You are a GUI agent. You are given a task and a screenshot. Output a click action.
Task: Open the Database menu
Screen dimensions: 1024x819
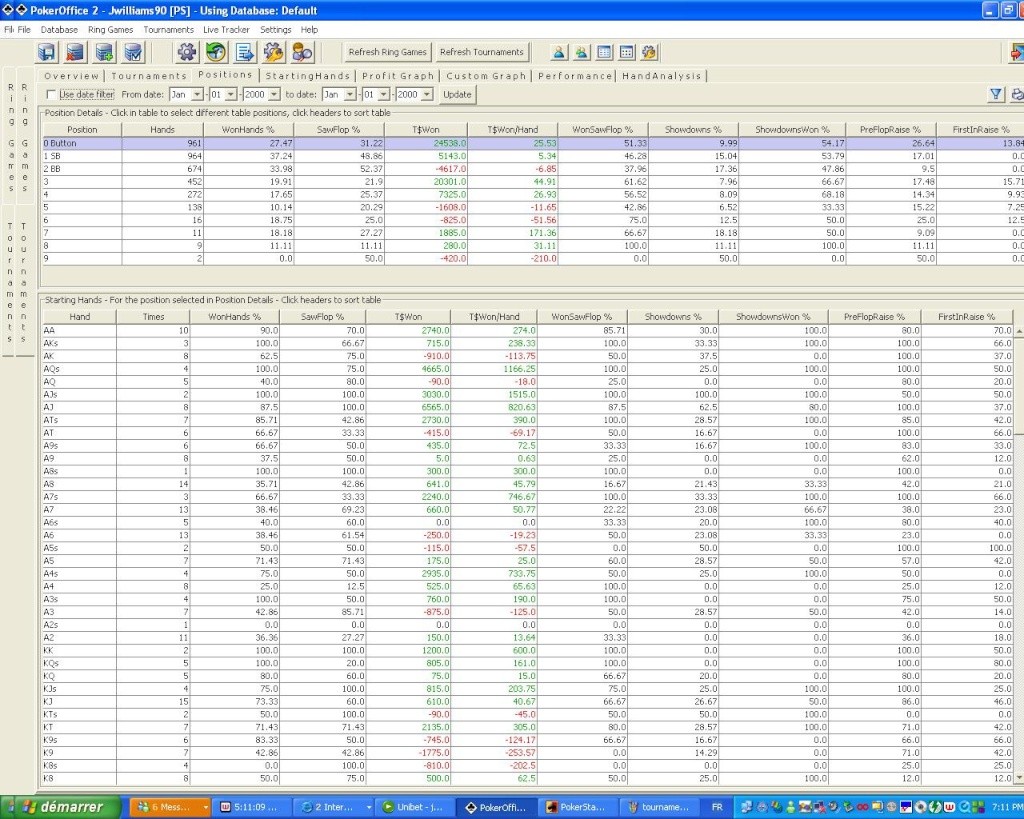pyautogui.click(x=59, y=29)
